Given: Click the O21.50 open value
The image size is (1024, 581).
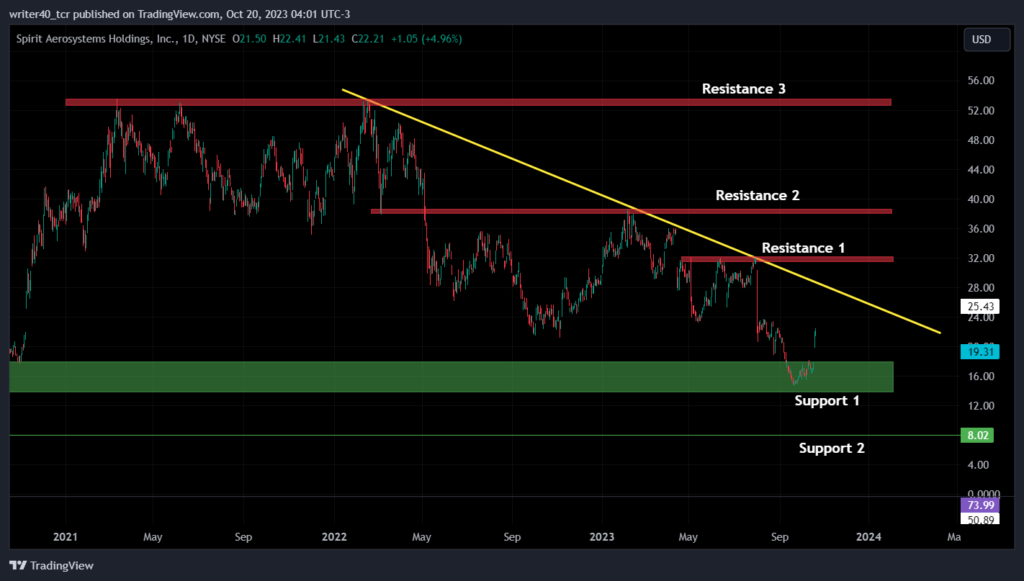Looking at the screenshot, I should point(249,39).
